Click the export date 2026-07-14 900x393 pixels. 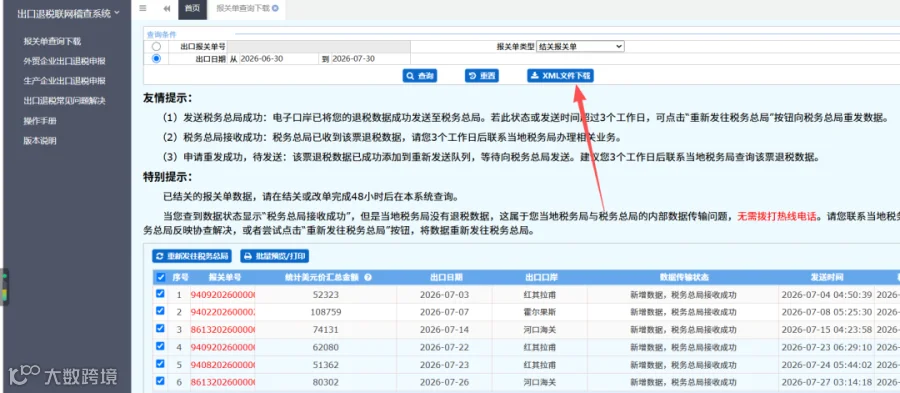445,330
